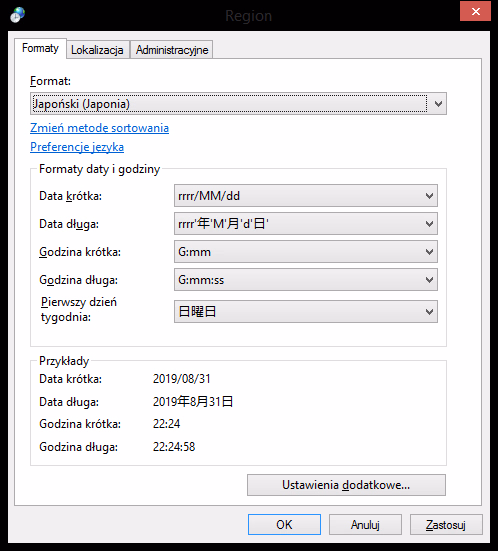The image size is (498, 551).
Task: Expand the Data długa format dropdown
Action: (x=306, y=223)
